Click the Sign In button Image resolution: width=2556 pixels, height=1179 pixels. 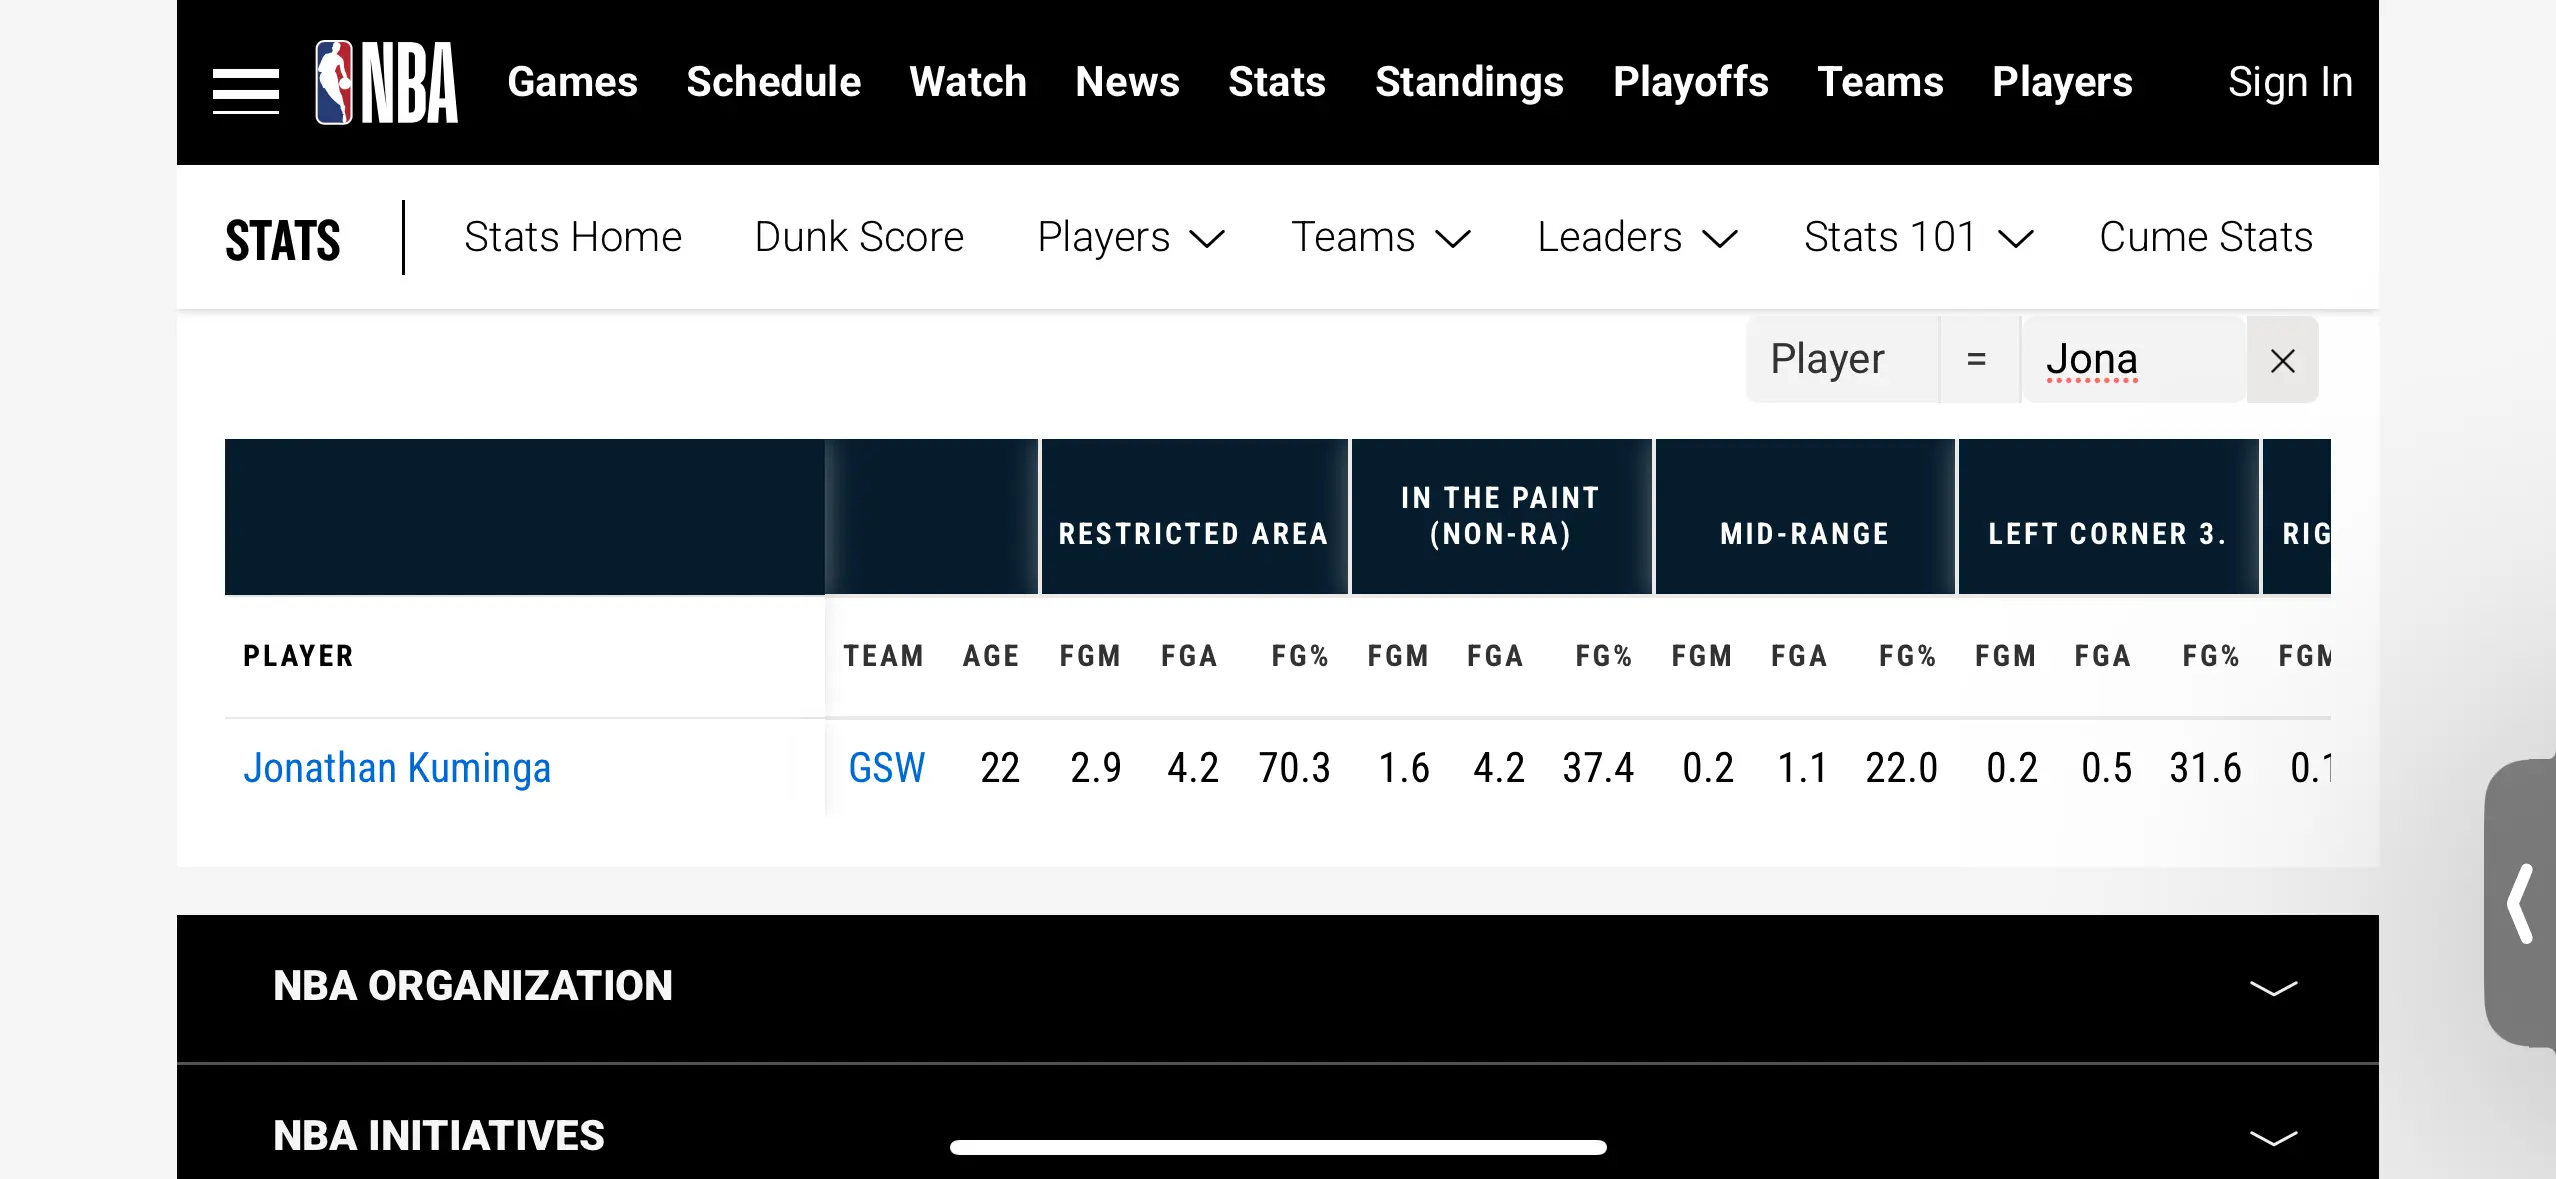[x=2290, y=82]
